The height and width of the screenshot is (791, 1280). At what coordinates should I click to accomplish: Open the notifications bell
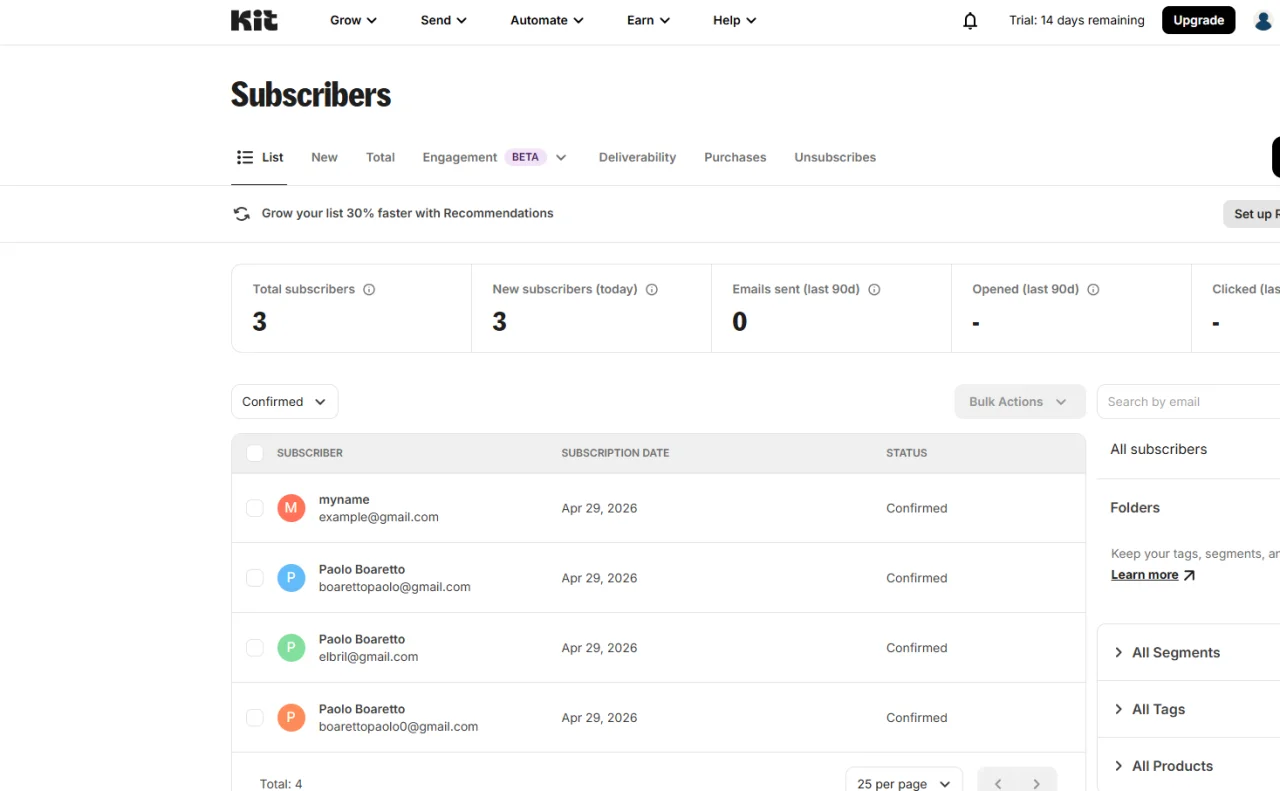click(970, 20)
